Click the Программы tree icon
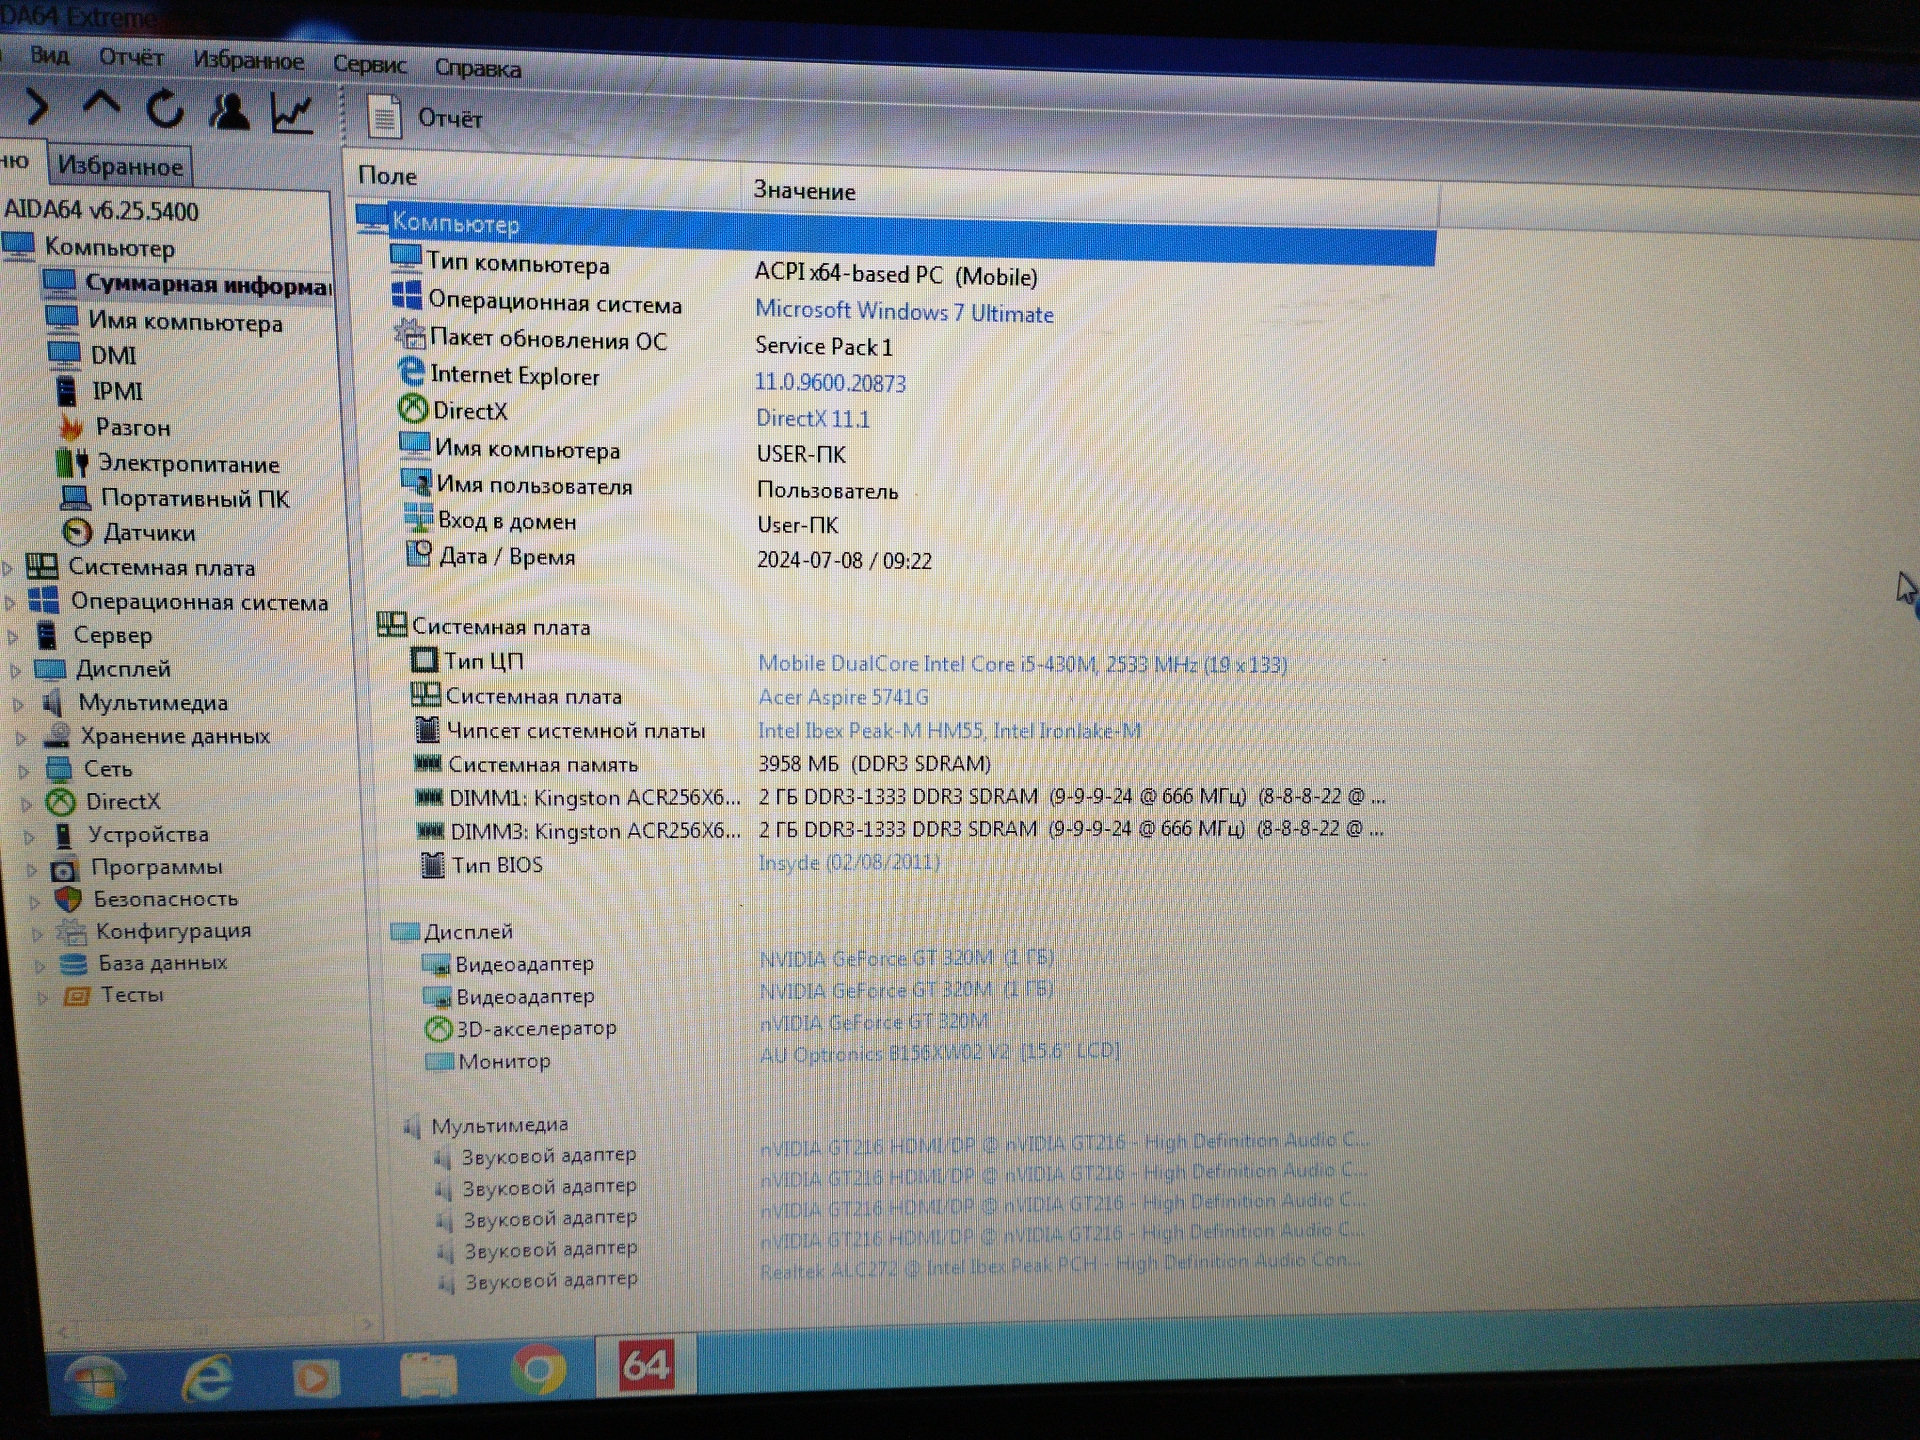1920x1440 pixels. click(65, 868)
